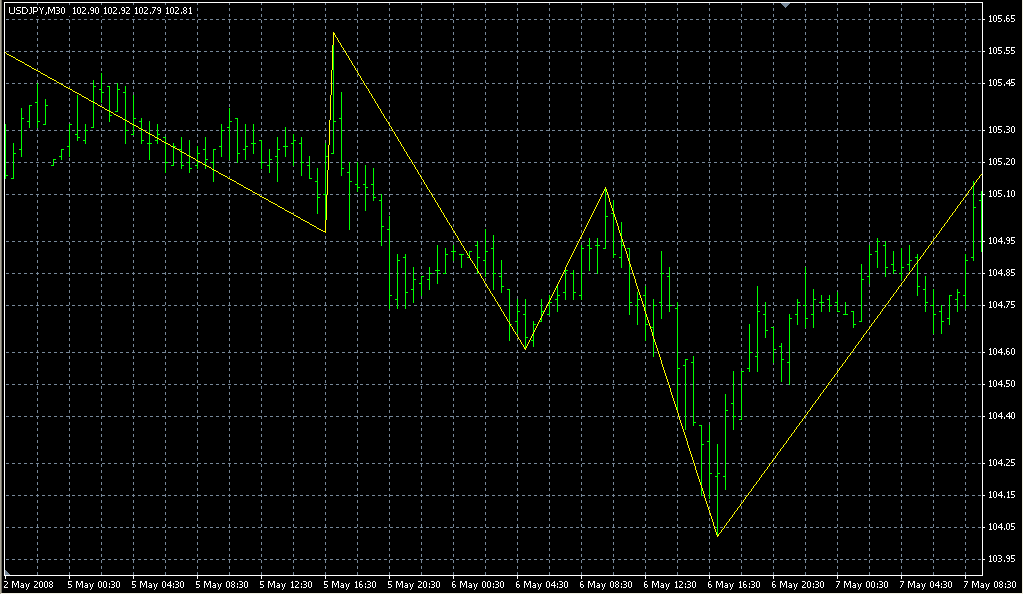
Task: Click the 104.85 price scale label
Action: pos(1001,273)
